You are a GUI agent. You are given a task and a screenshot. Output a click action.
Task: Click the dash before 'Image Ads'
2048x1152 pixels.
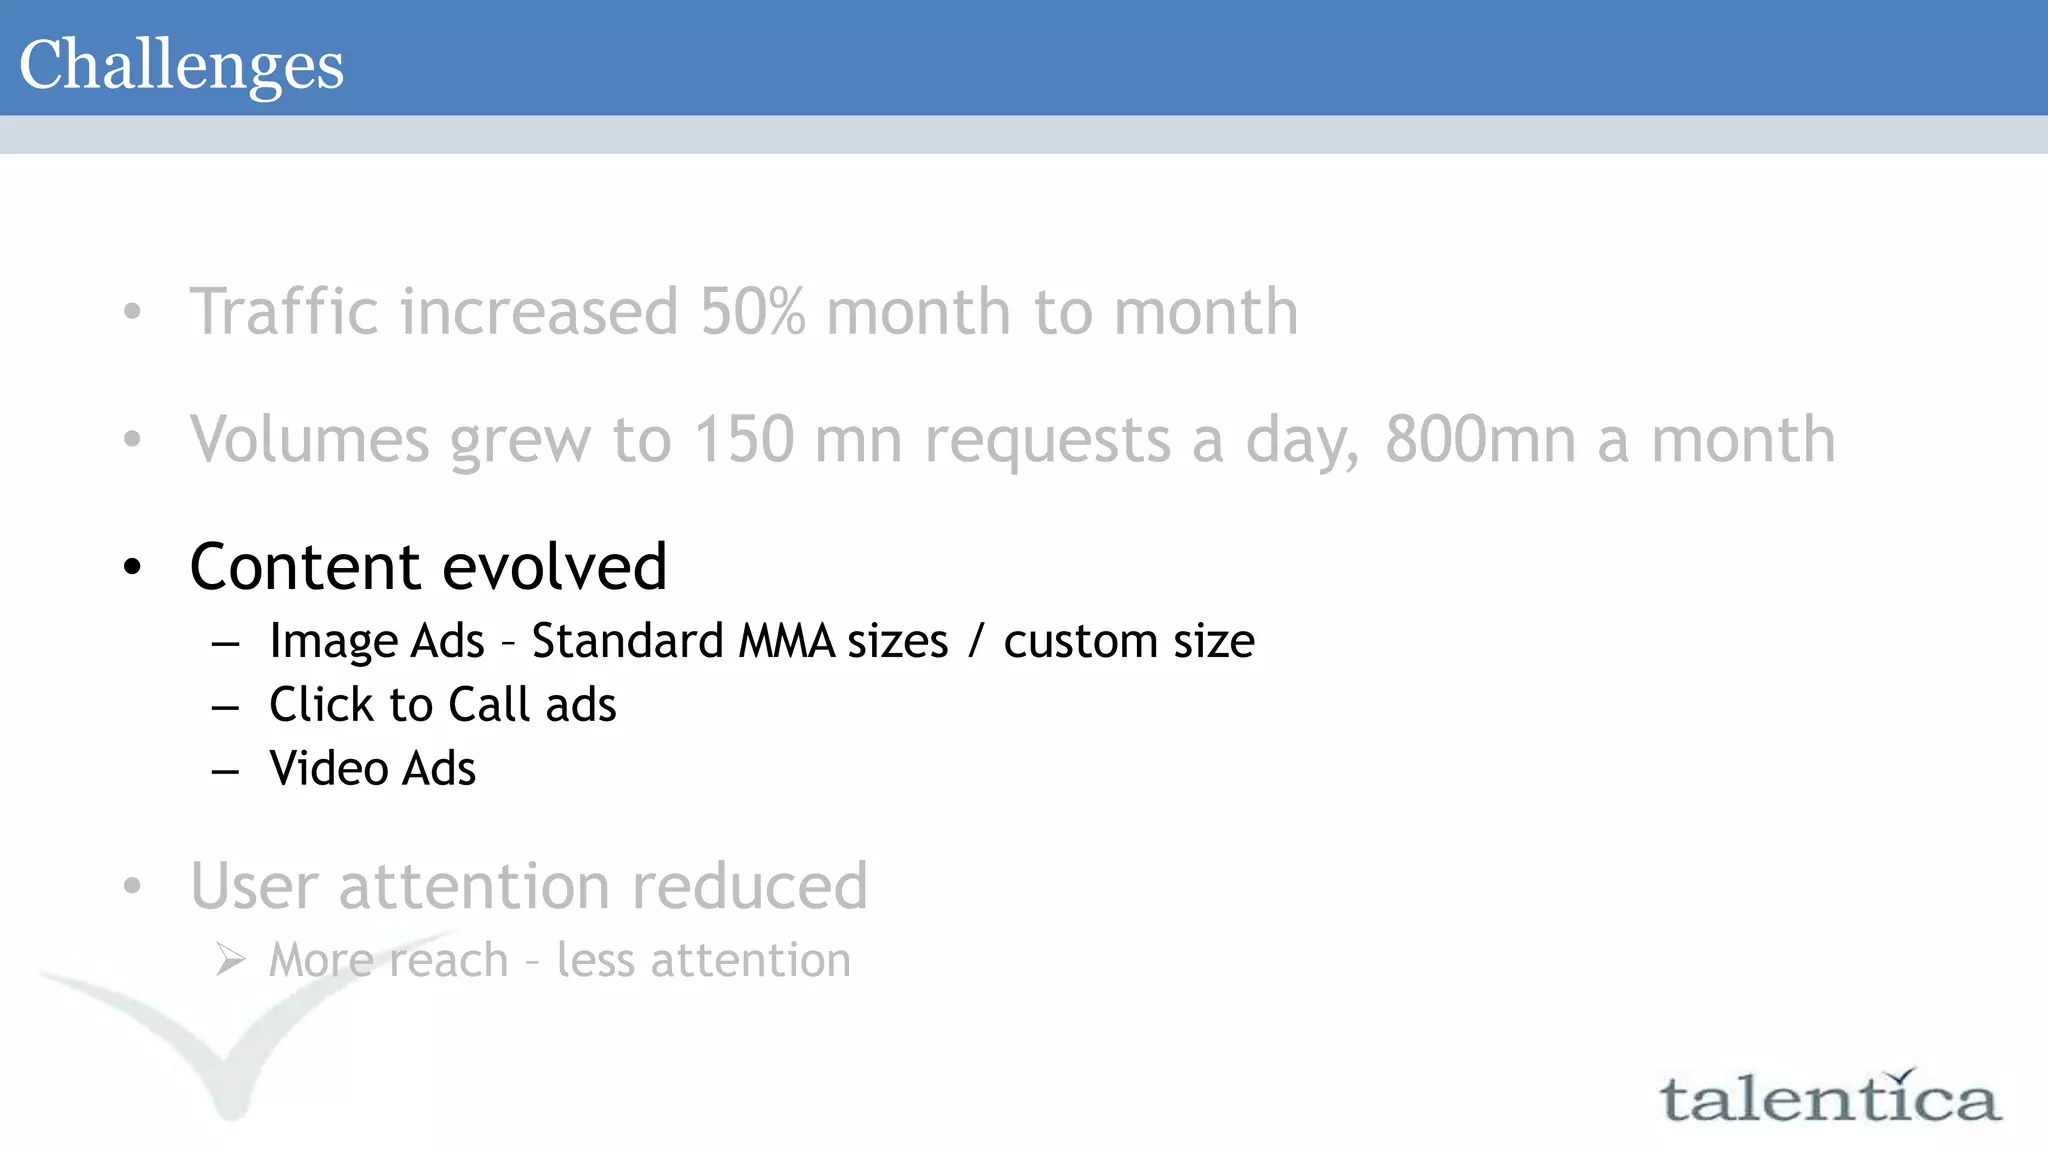[x=226, y=643]
